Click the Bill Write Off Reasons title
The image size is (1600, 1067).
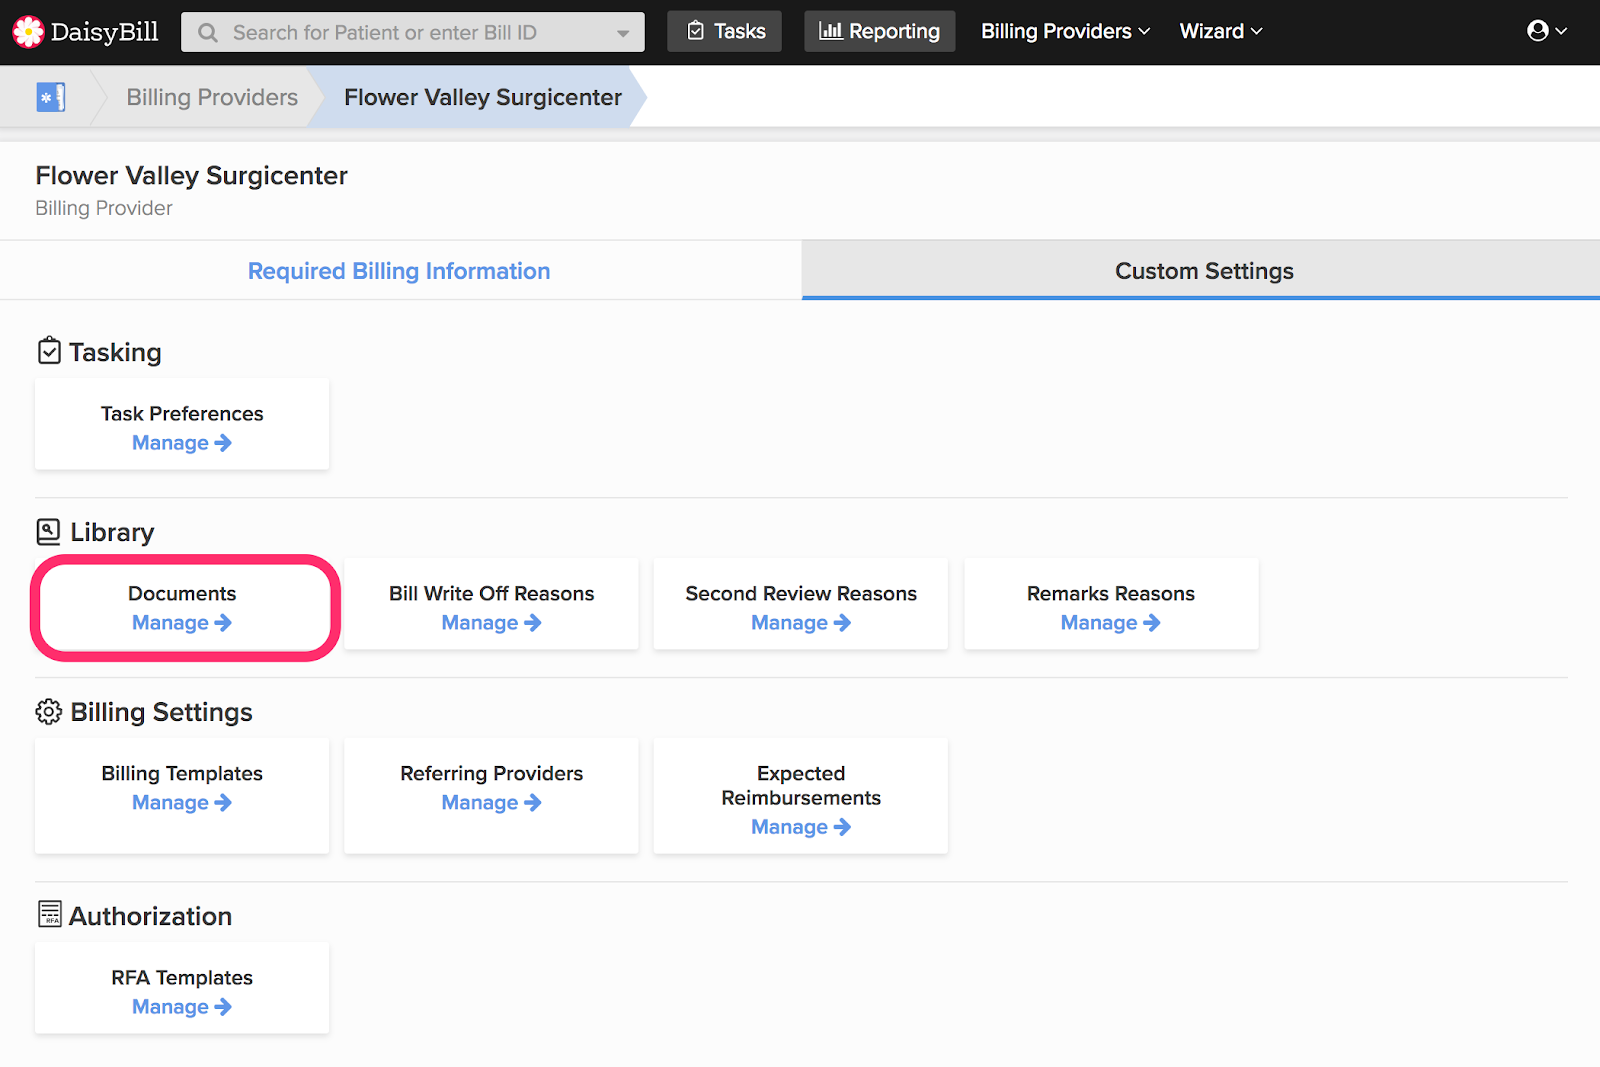492,593
